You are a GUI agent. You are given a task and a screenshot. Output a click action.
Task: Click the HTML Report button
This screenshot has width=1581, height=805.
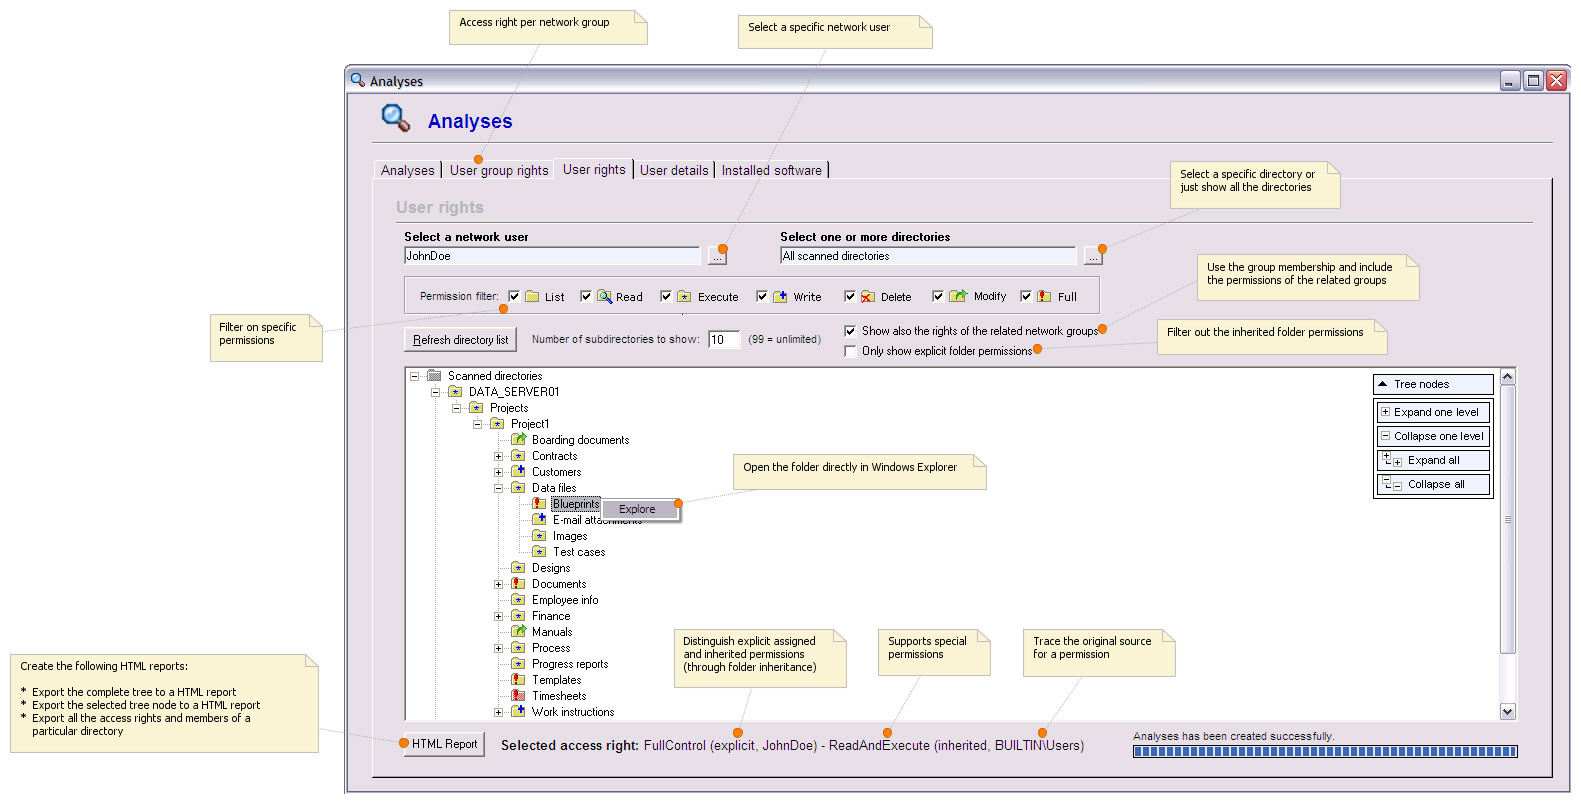(444, 744)
